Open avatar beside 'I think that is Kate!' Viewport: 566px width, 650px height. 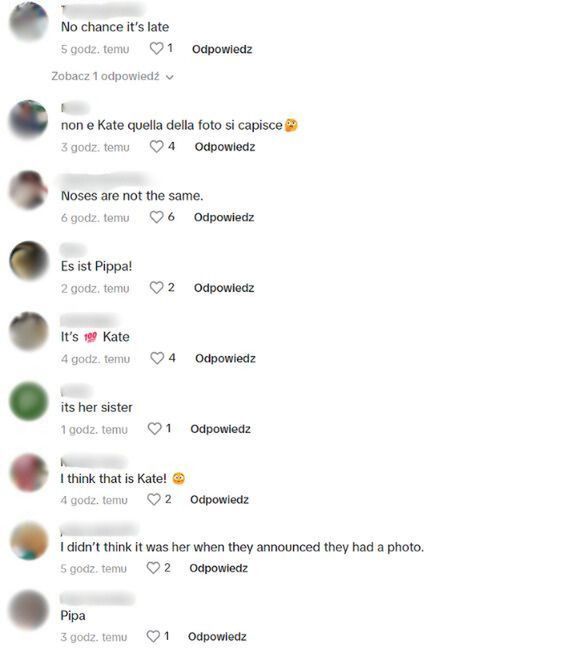point(29,473)
